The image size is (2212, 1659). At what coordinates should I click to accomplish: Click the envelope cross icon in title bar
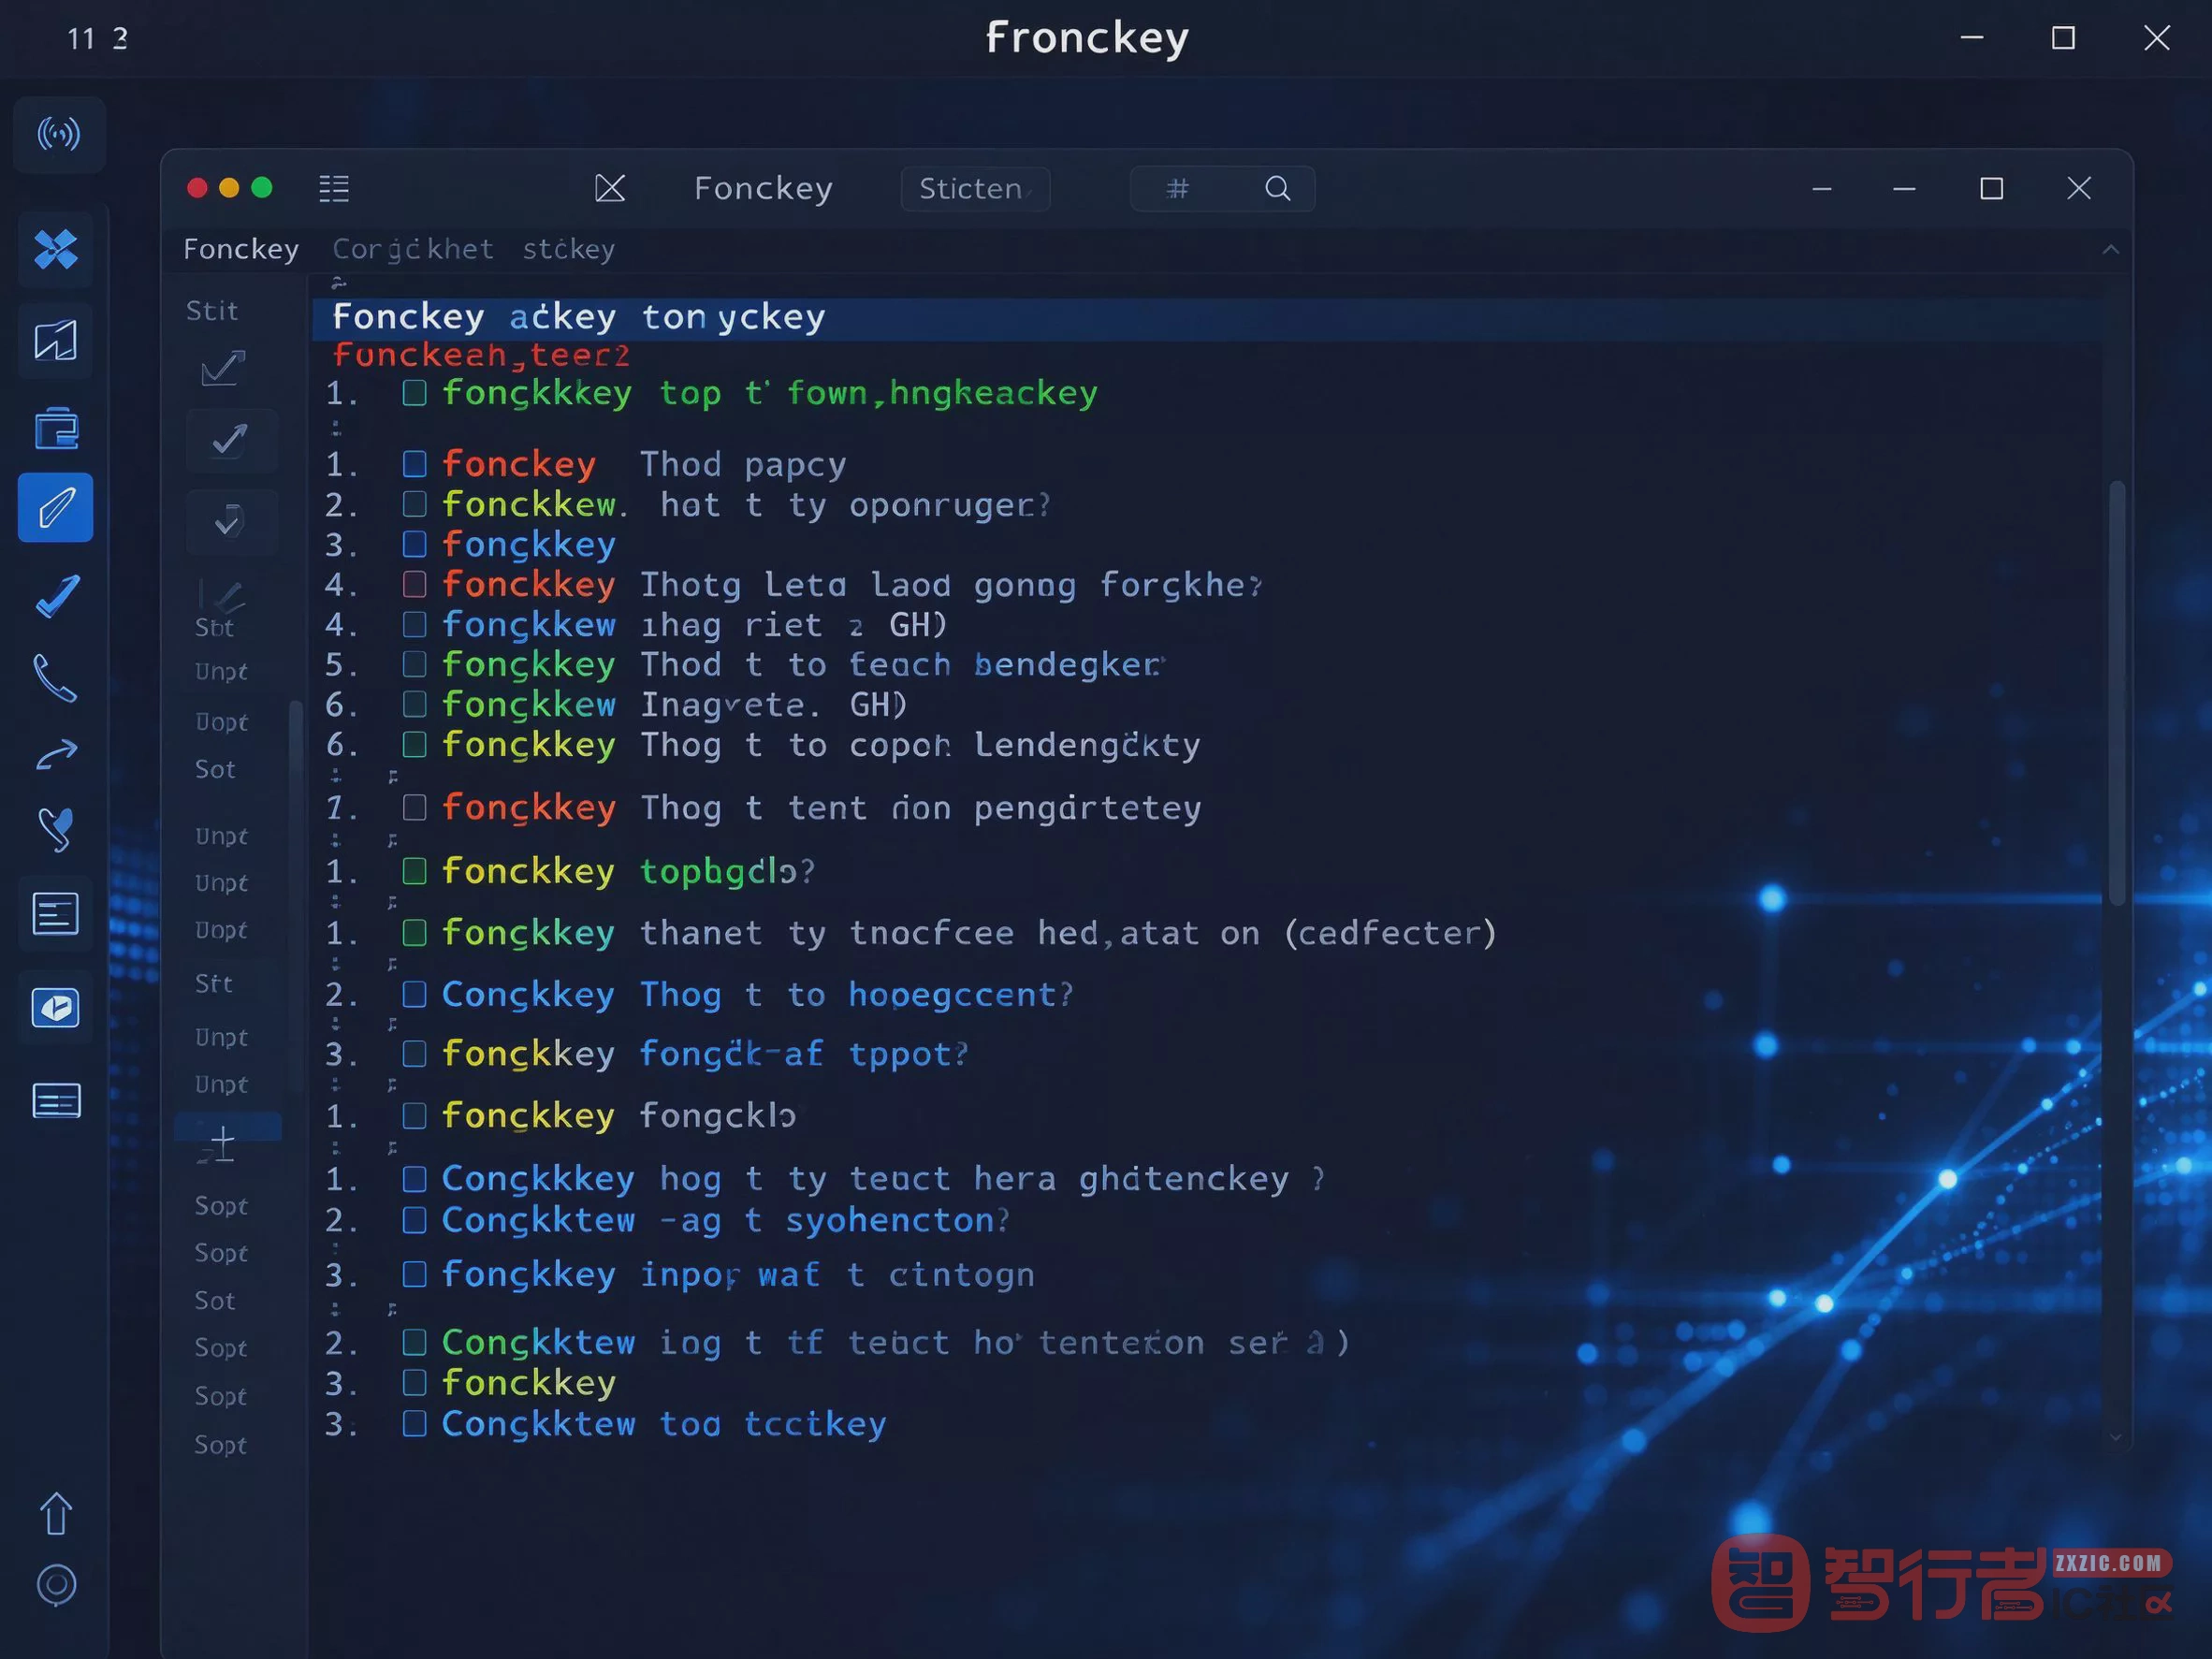pos(610,188)
